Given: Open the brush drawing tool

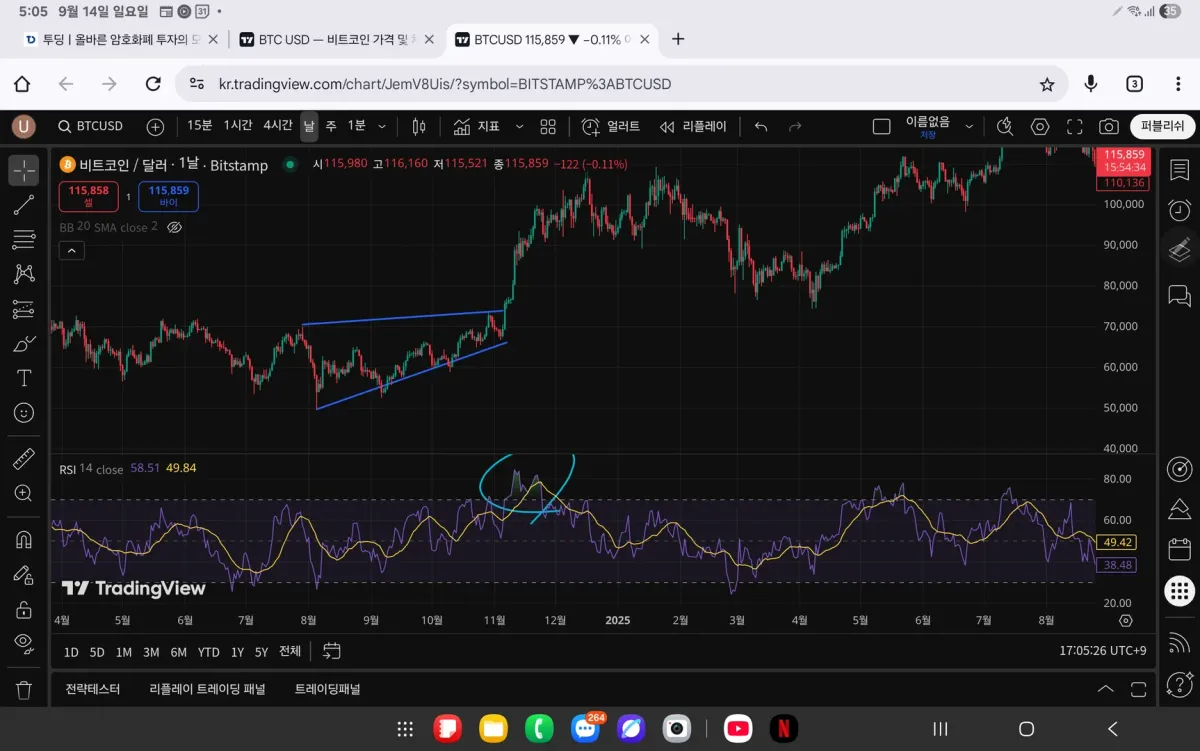Looking at the screenshot, I should point(24,344).
